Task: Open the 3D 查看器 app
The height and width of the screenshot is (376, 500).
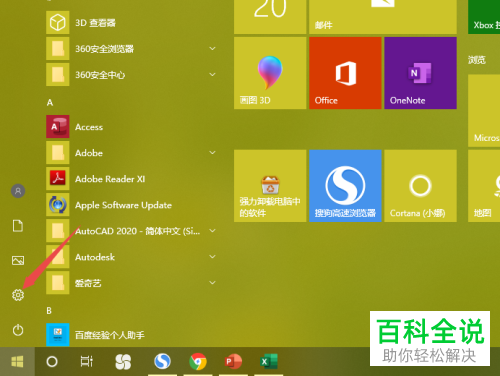Action: [132, 23]
